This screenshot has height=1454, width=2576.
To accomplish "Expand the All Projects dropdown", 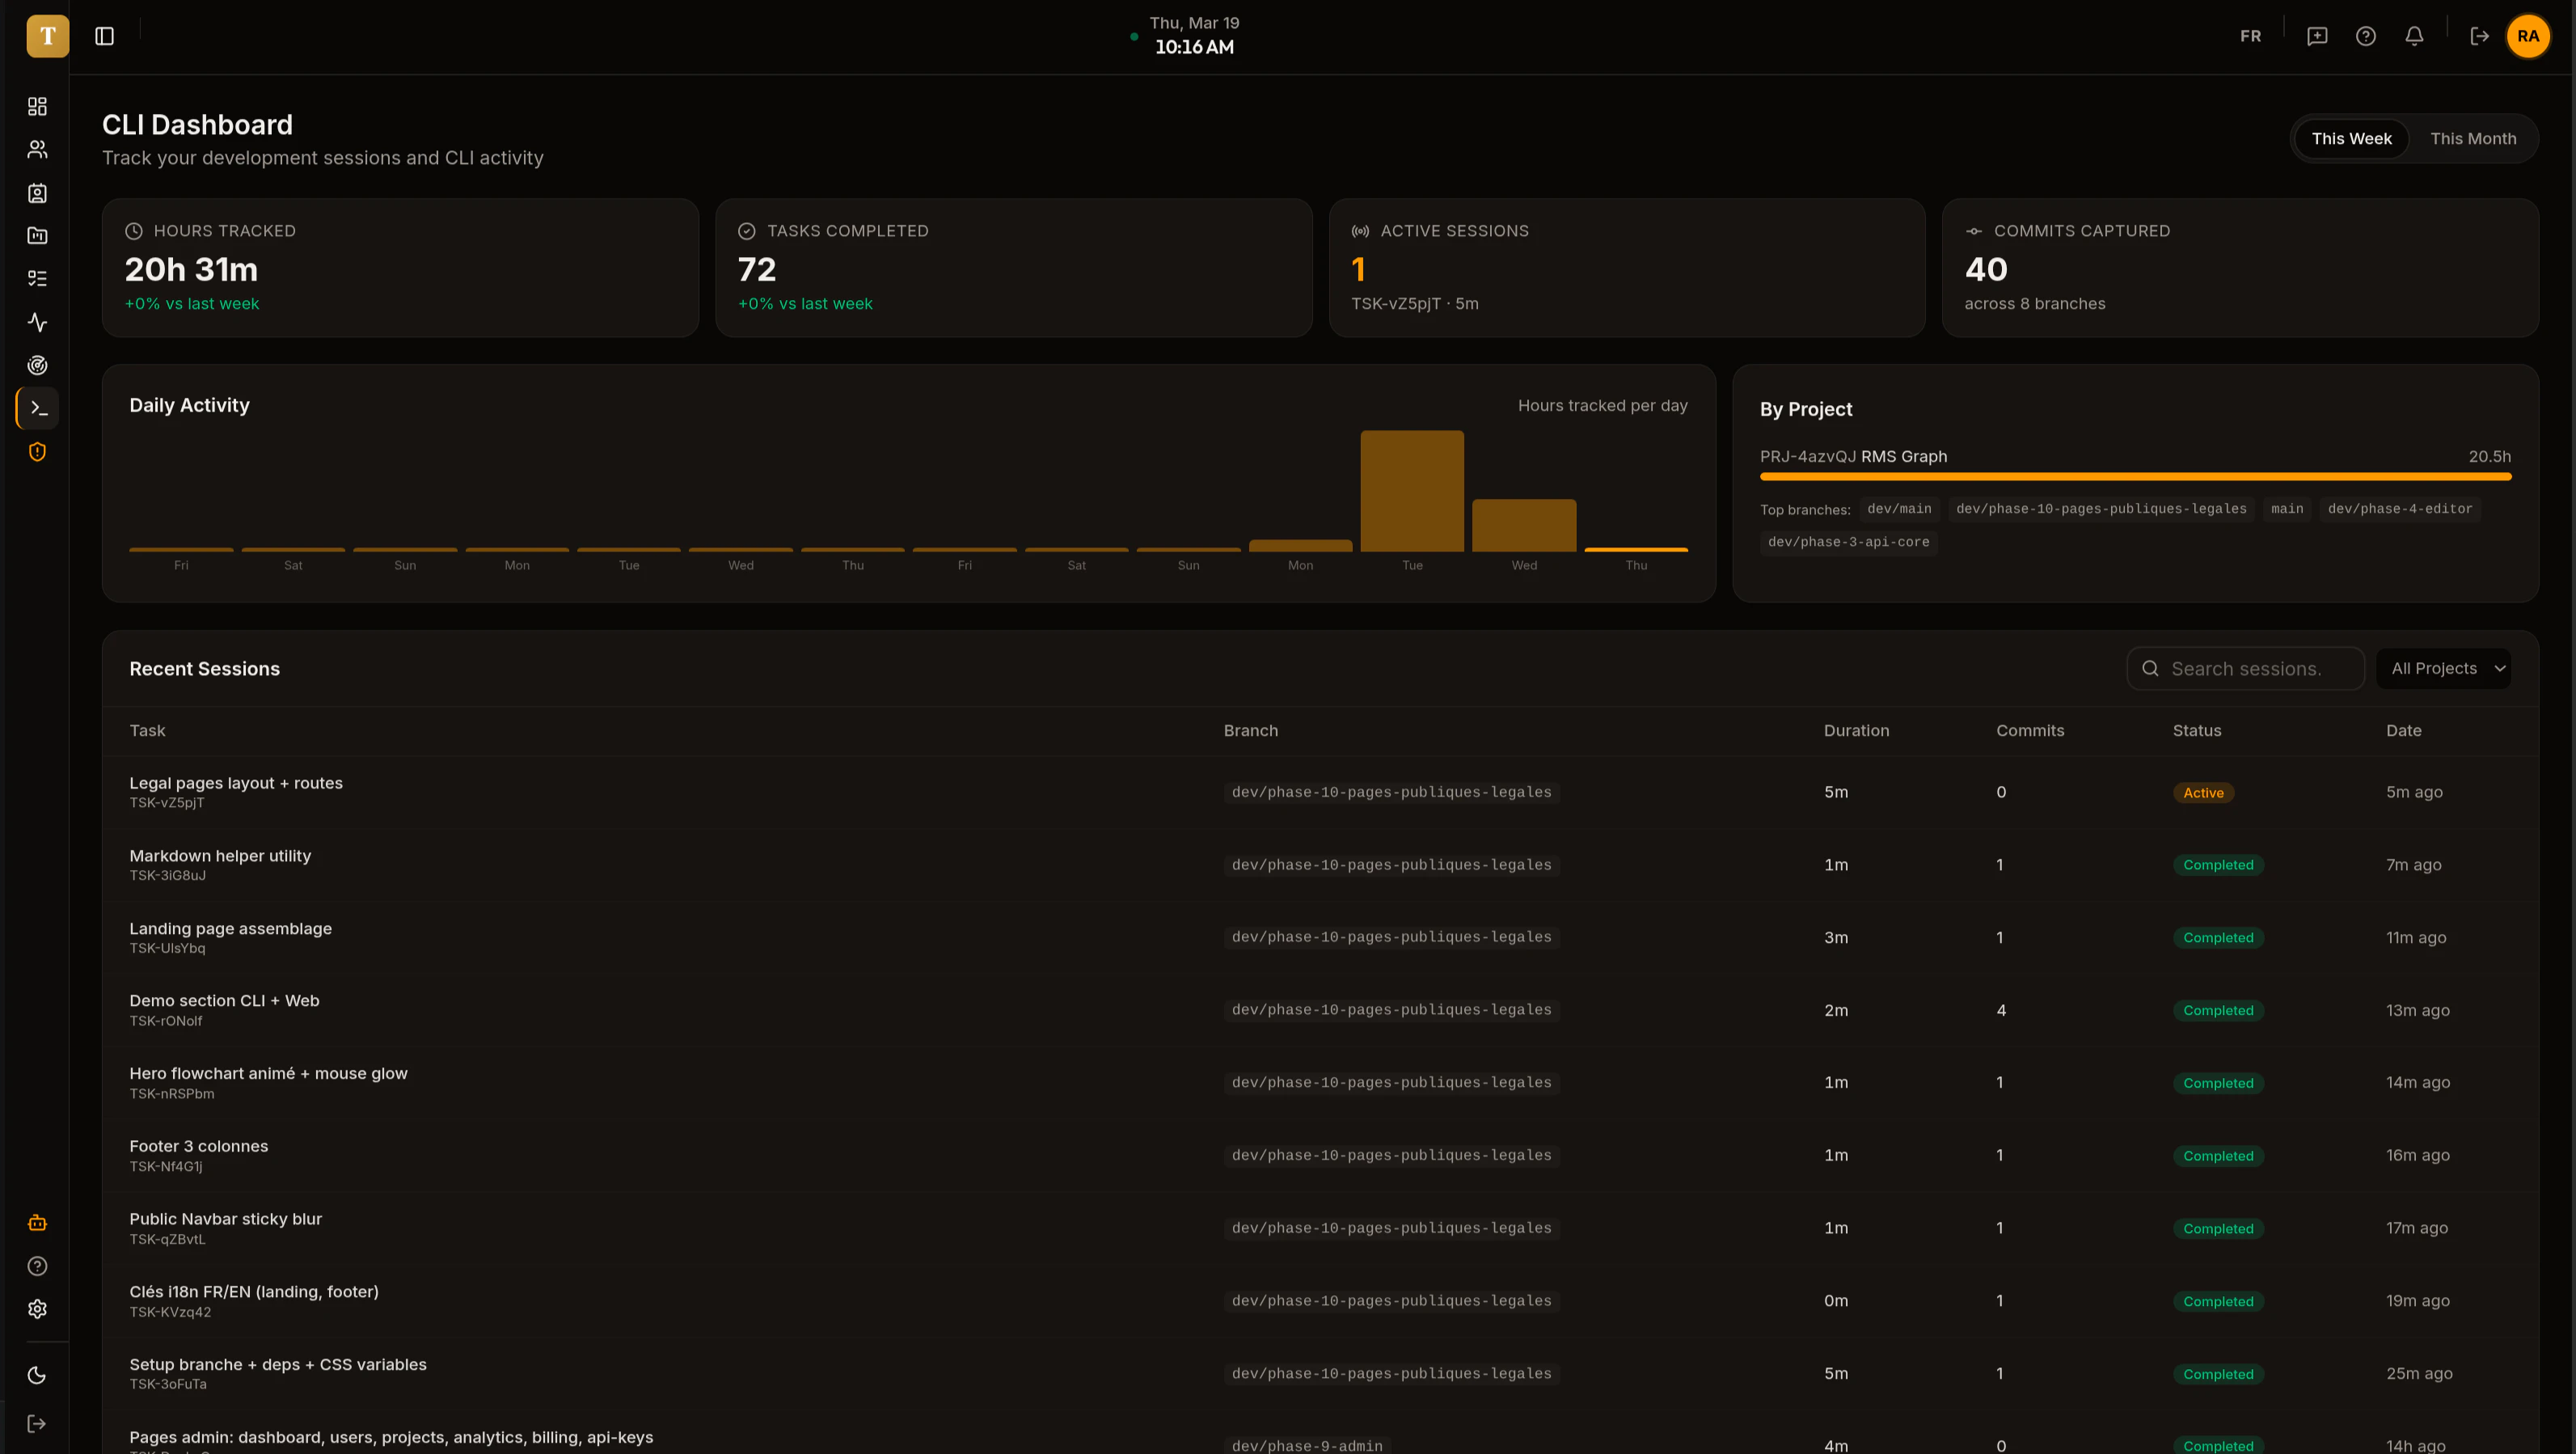I will pos(2443,669).
